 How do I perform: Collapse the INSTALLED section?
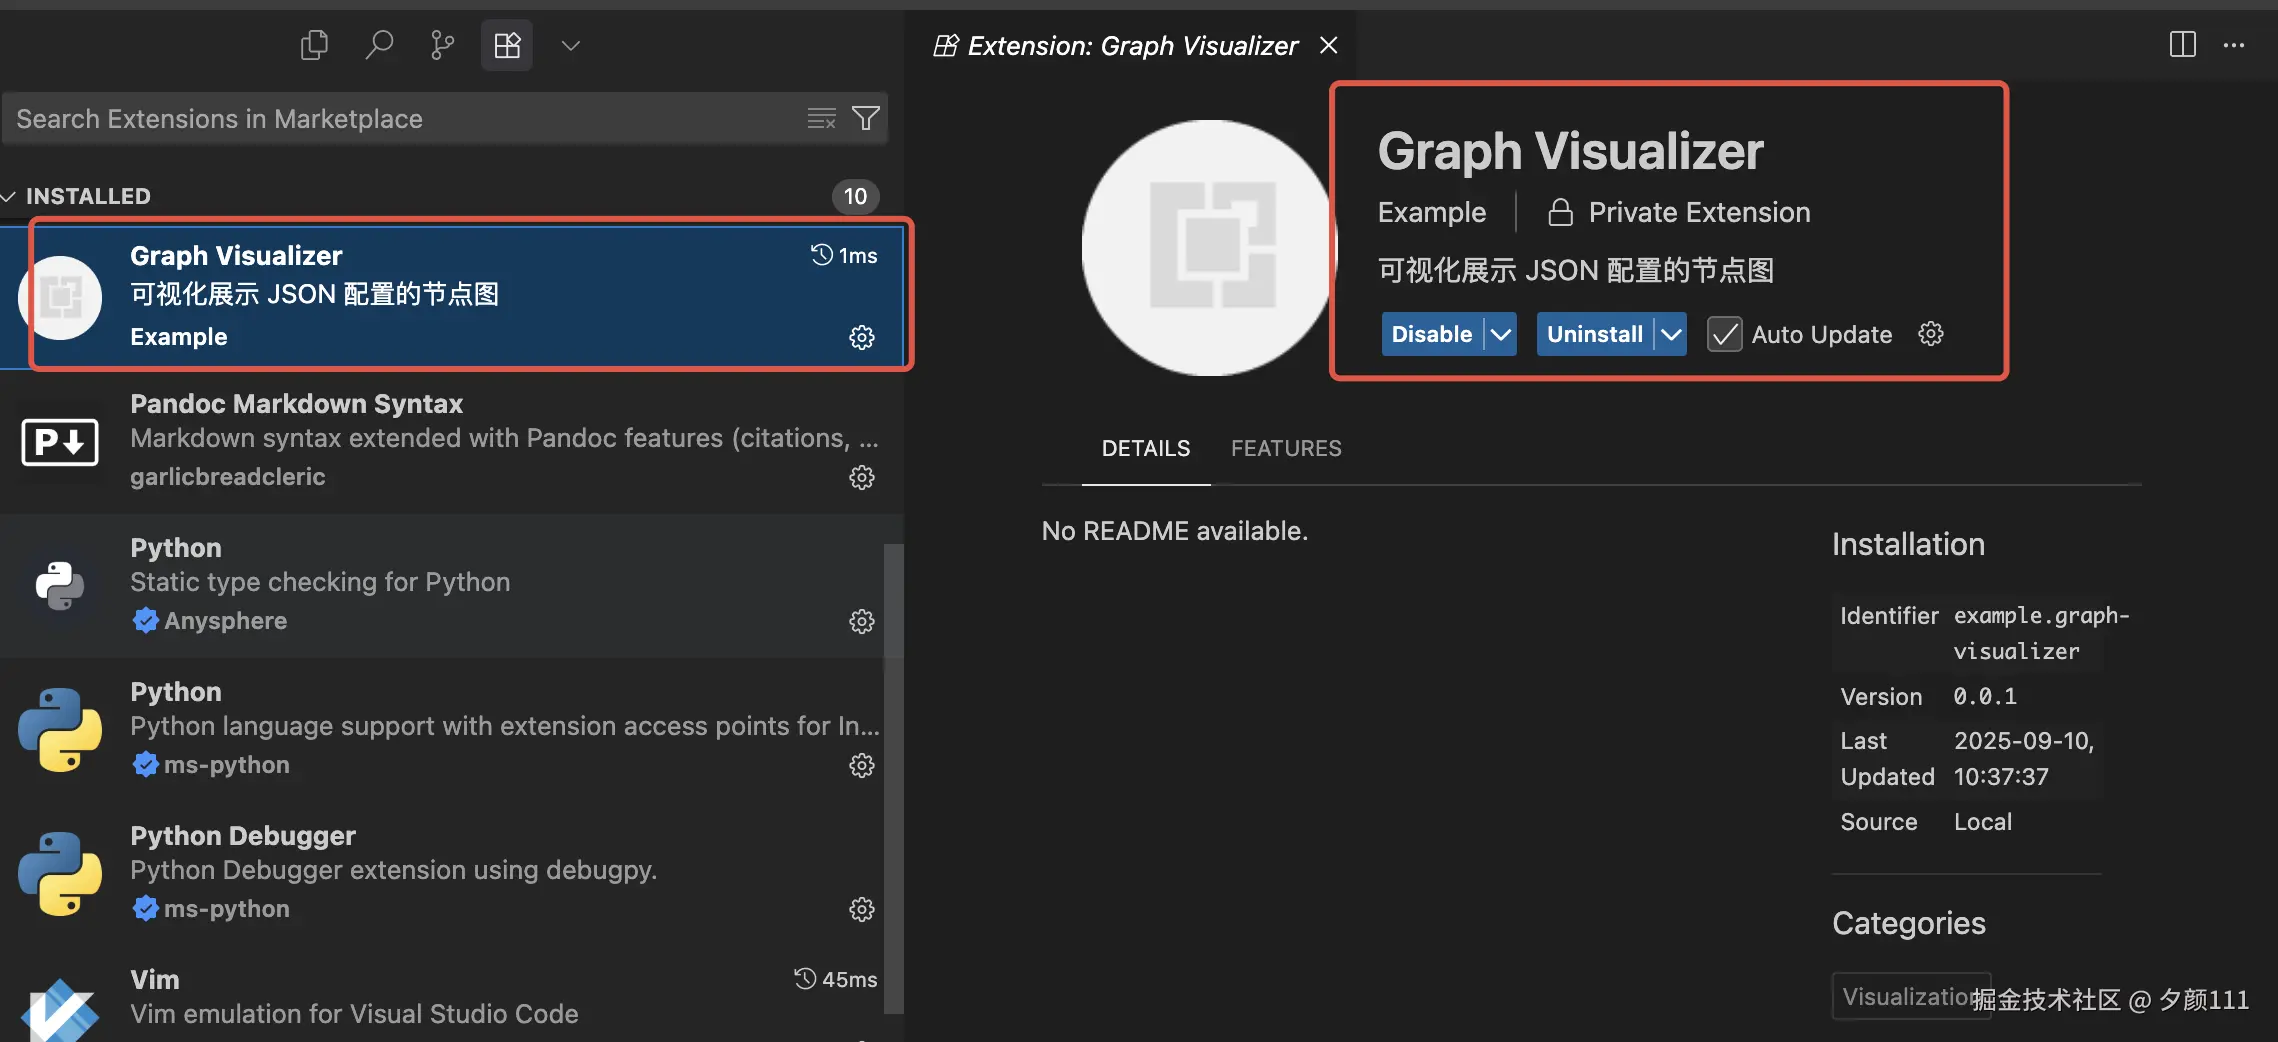click(x=88, y=196)
